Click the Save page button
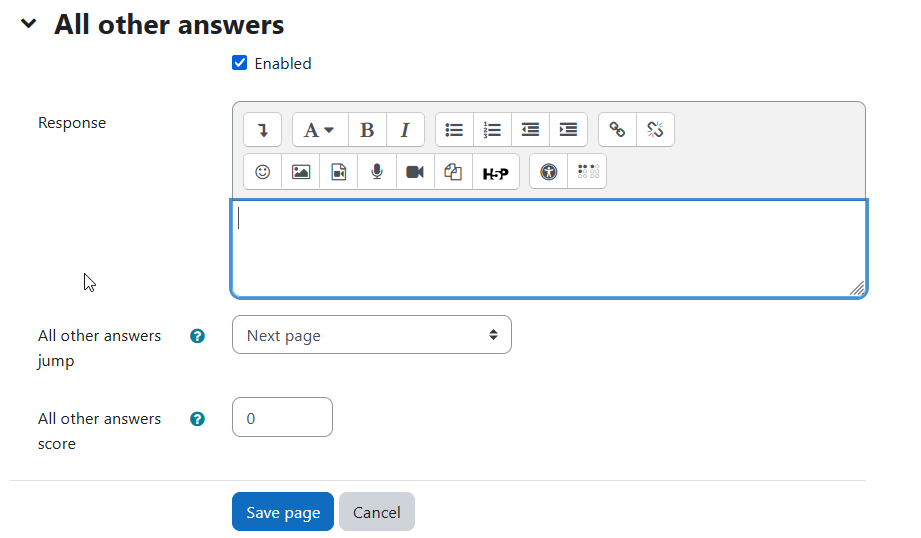This screenshot has width=921, height=538. (283, 512)
